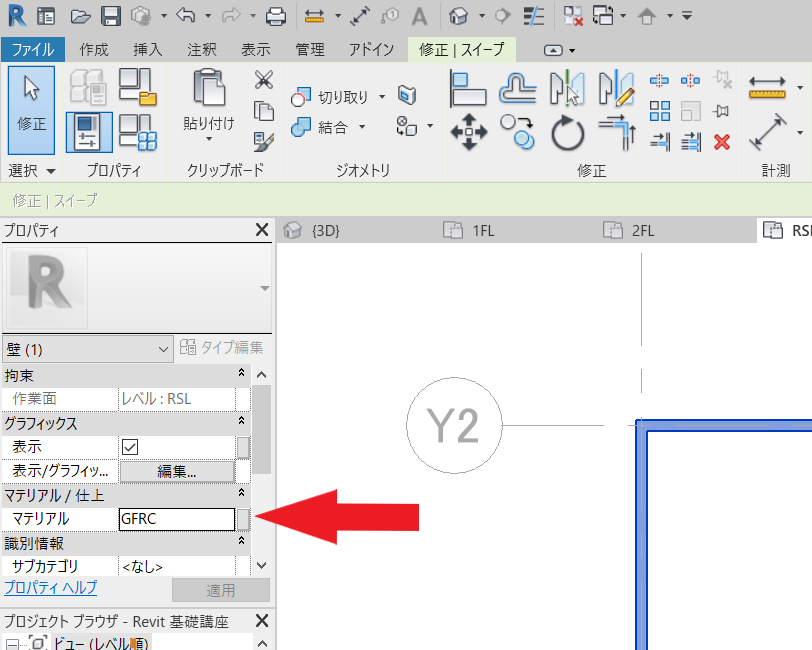This screenshot has height=650, width=812.
Task: Switch to the 注釈 (Annotate) ribbon tab
Action: click(x=202, y=50)
